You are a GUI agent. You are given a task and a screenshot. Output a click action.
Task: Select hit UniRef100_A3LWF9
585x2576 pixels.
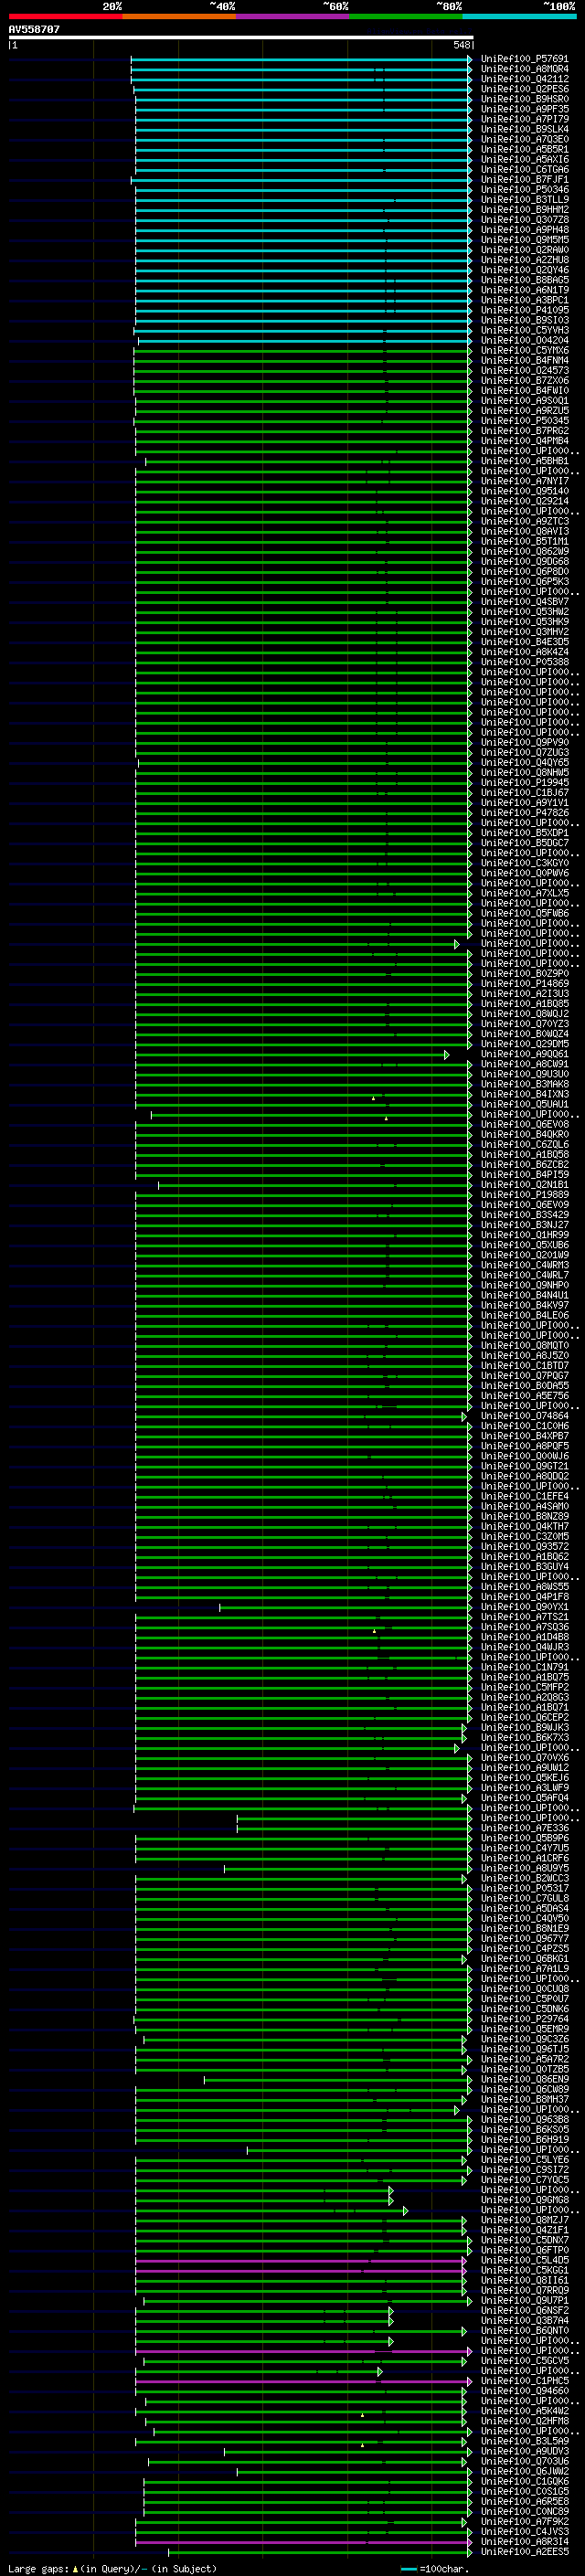coord(524,1787)
